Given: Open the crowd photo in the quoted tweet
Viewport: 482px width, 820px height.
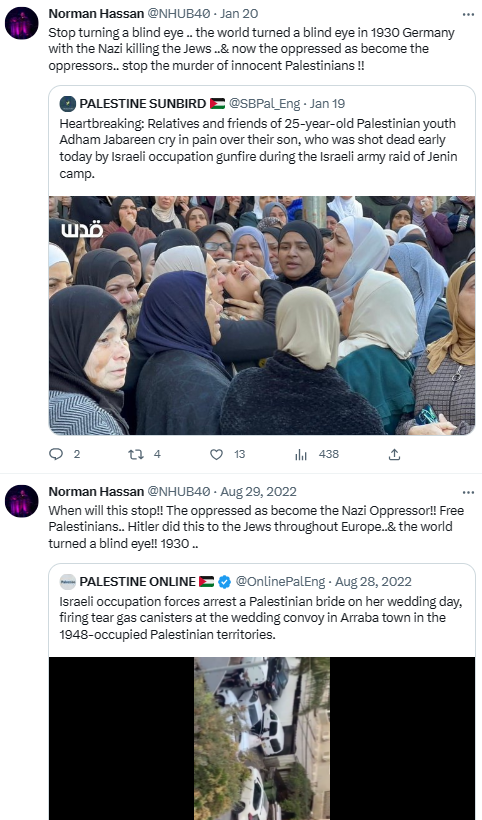Looking at the screenshot, I should pyautogui.click(x=262, y=315).
